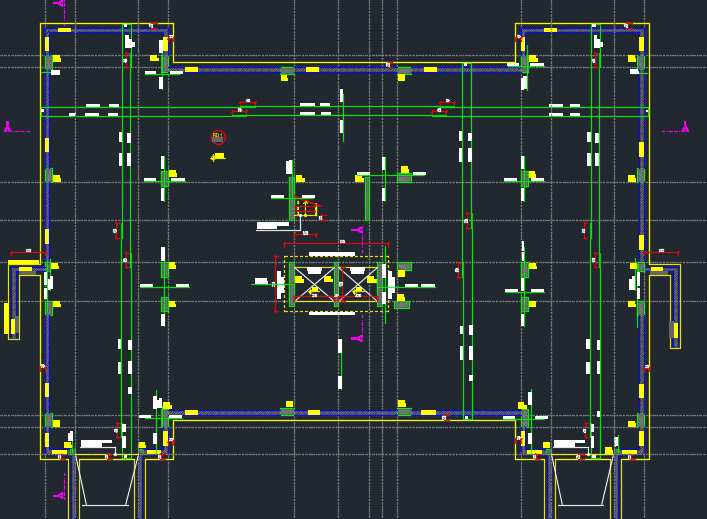This screenshot has height=519, width=707.
Task: Select the stair symbol with red treads
Action: point(306,208)
